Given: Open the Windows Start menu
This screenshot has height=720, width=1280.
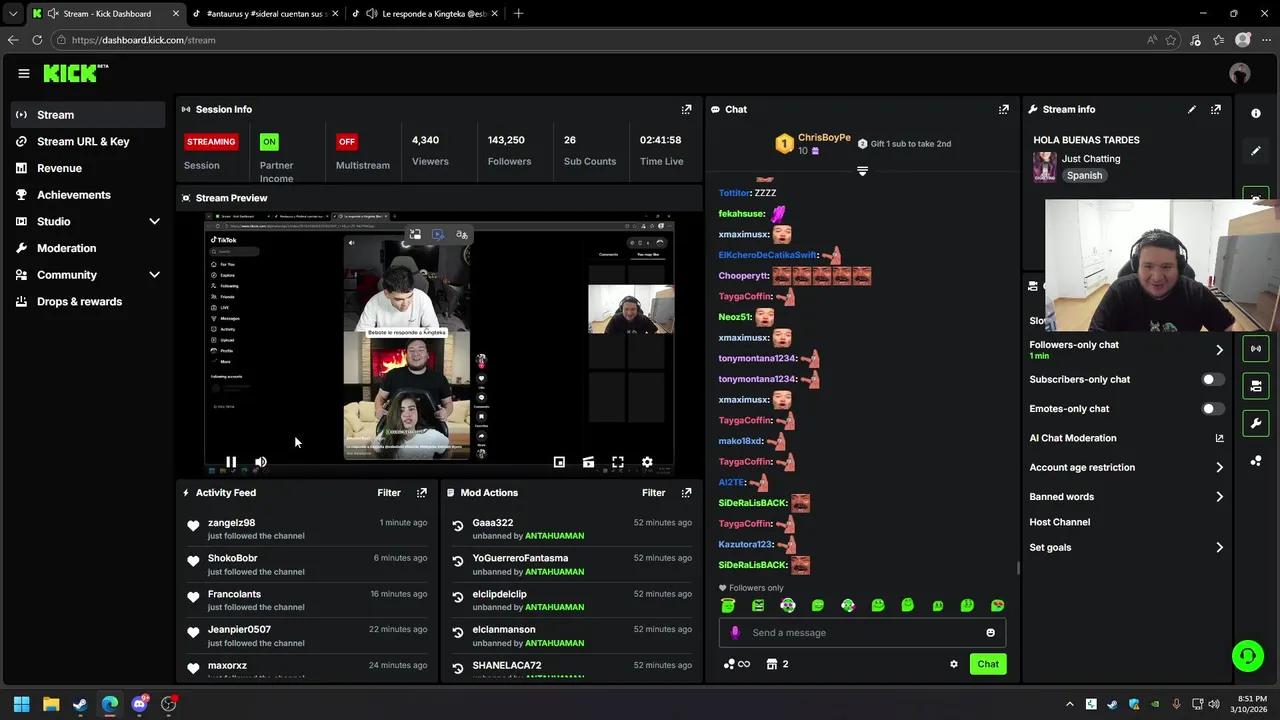Looking at the screenshot, I should [x=21, y=704].
